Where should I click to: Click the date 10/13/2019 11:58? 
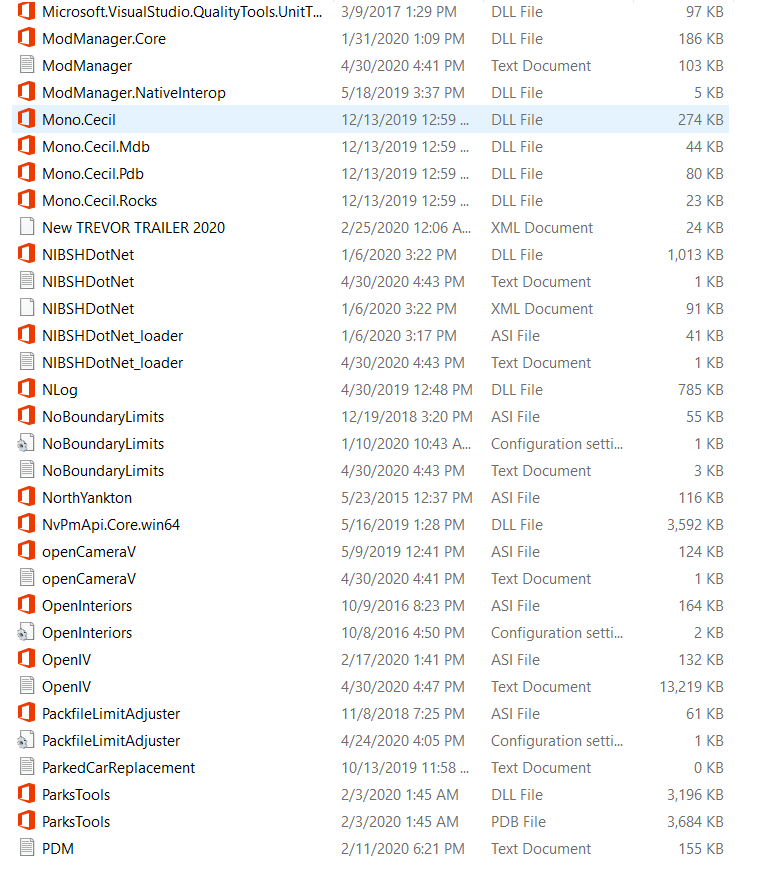pos(405,768)
